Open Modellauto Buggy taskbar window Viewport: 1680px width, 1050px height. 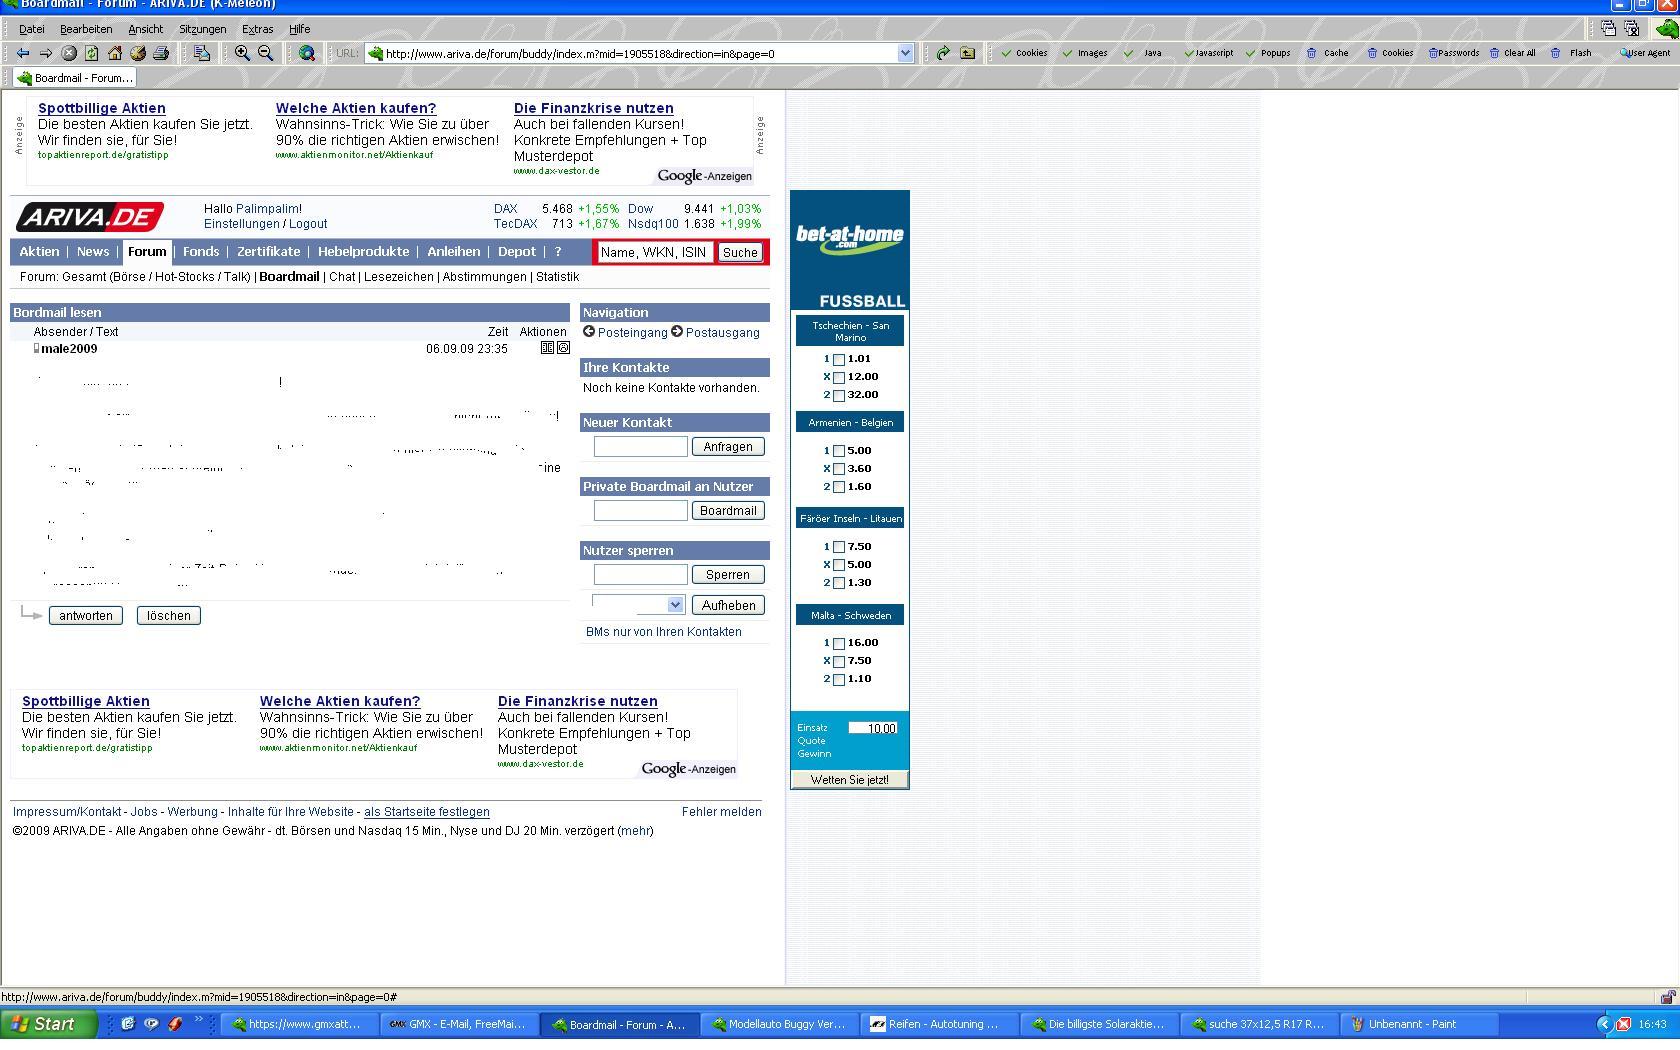[x=779, y=1024]
